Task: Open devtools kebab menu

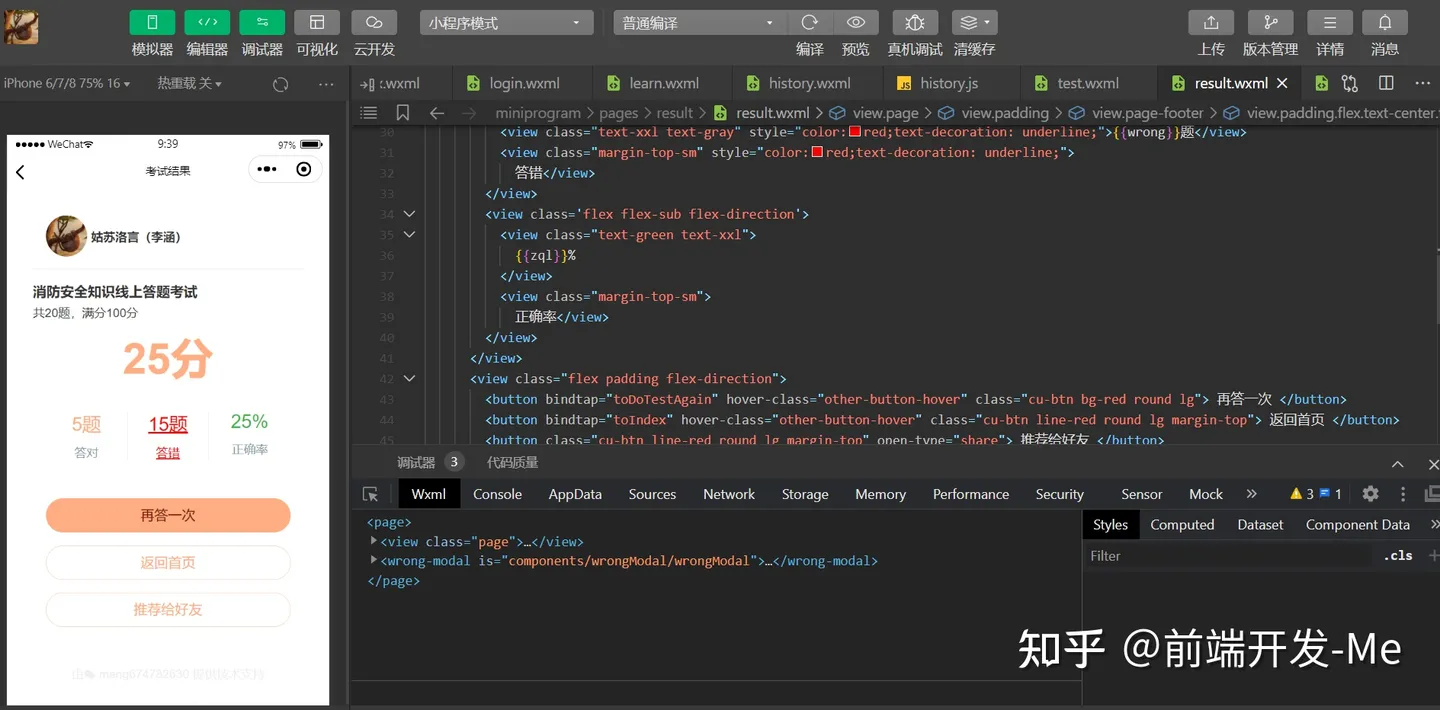Action: (x=1403, y=494)
